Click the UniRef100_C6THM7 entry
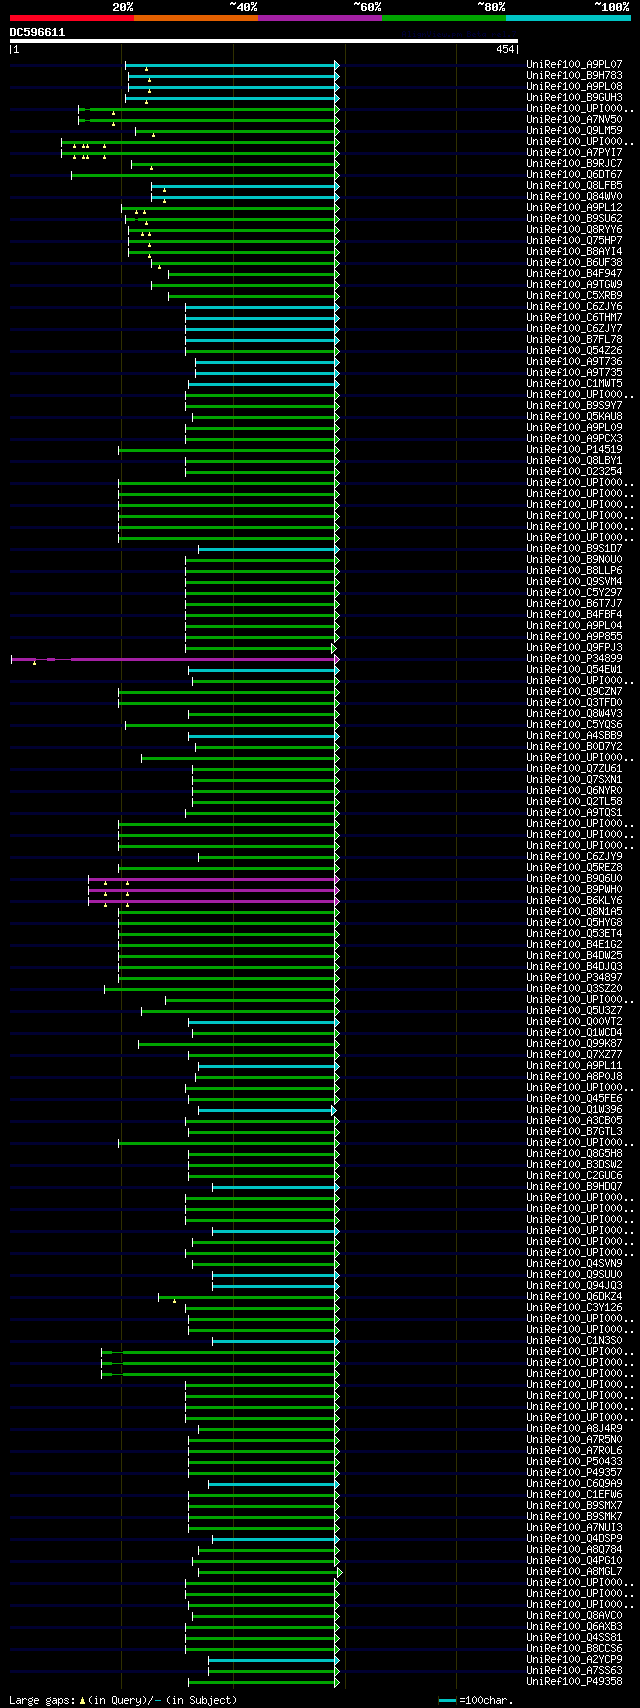Screen dimensions: 640x1708 click(574, 318)
